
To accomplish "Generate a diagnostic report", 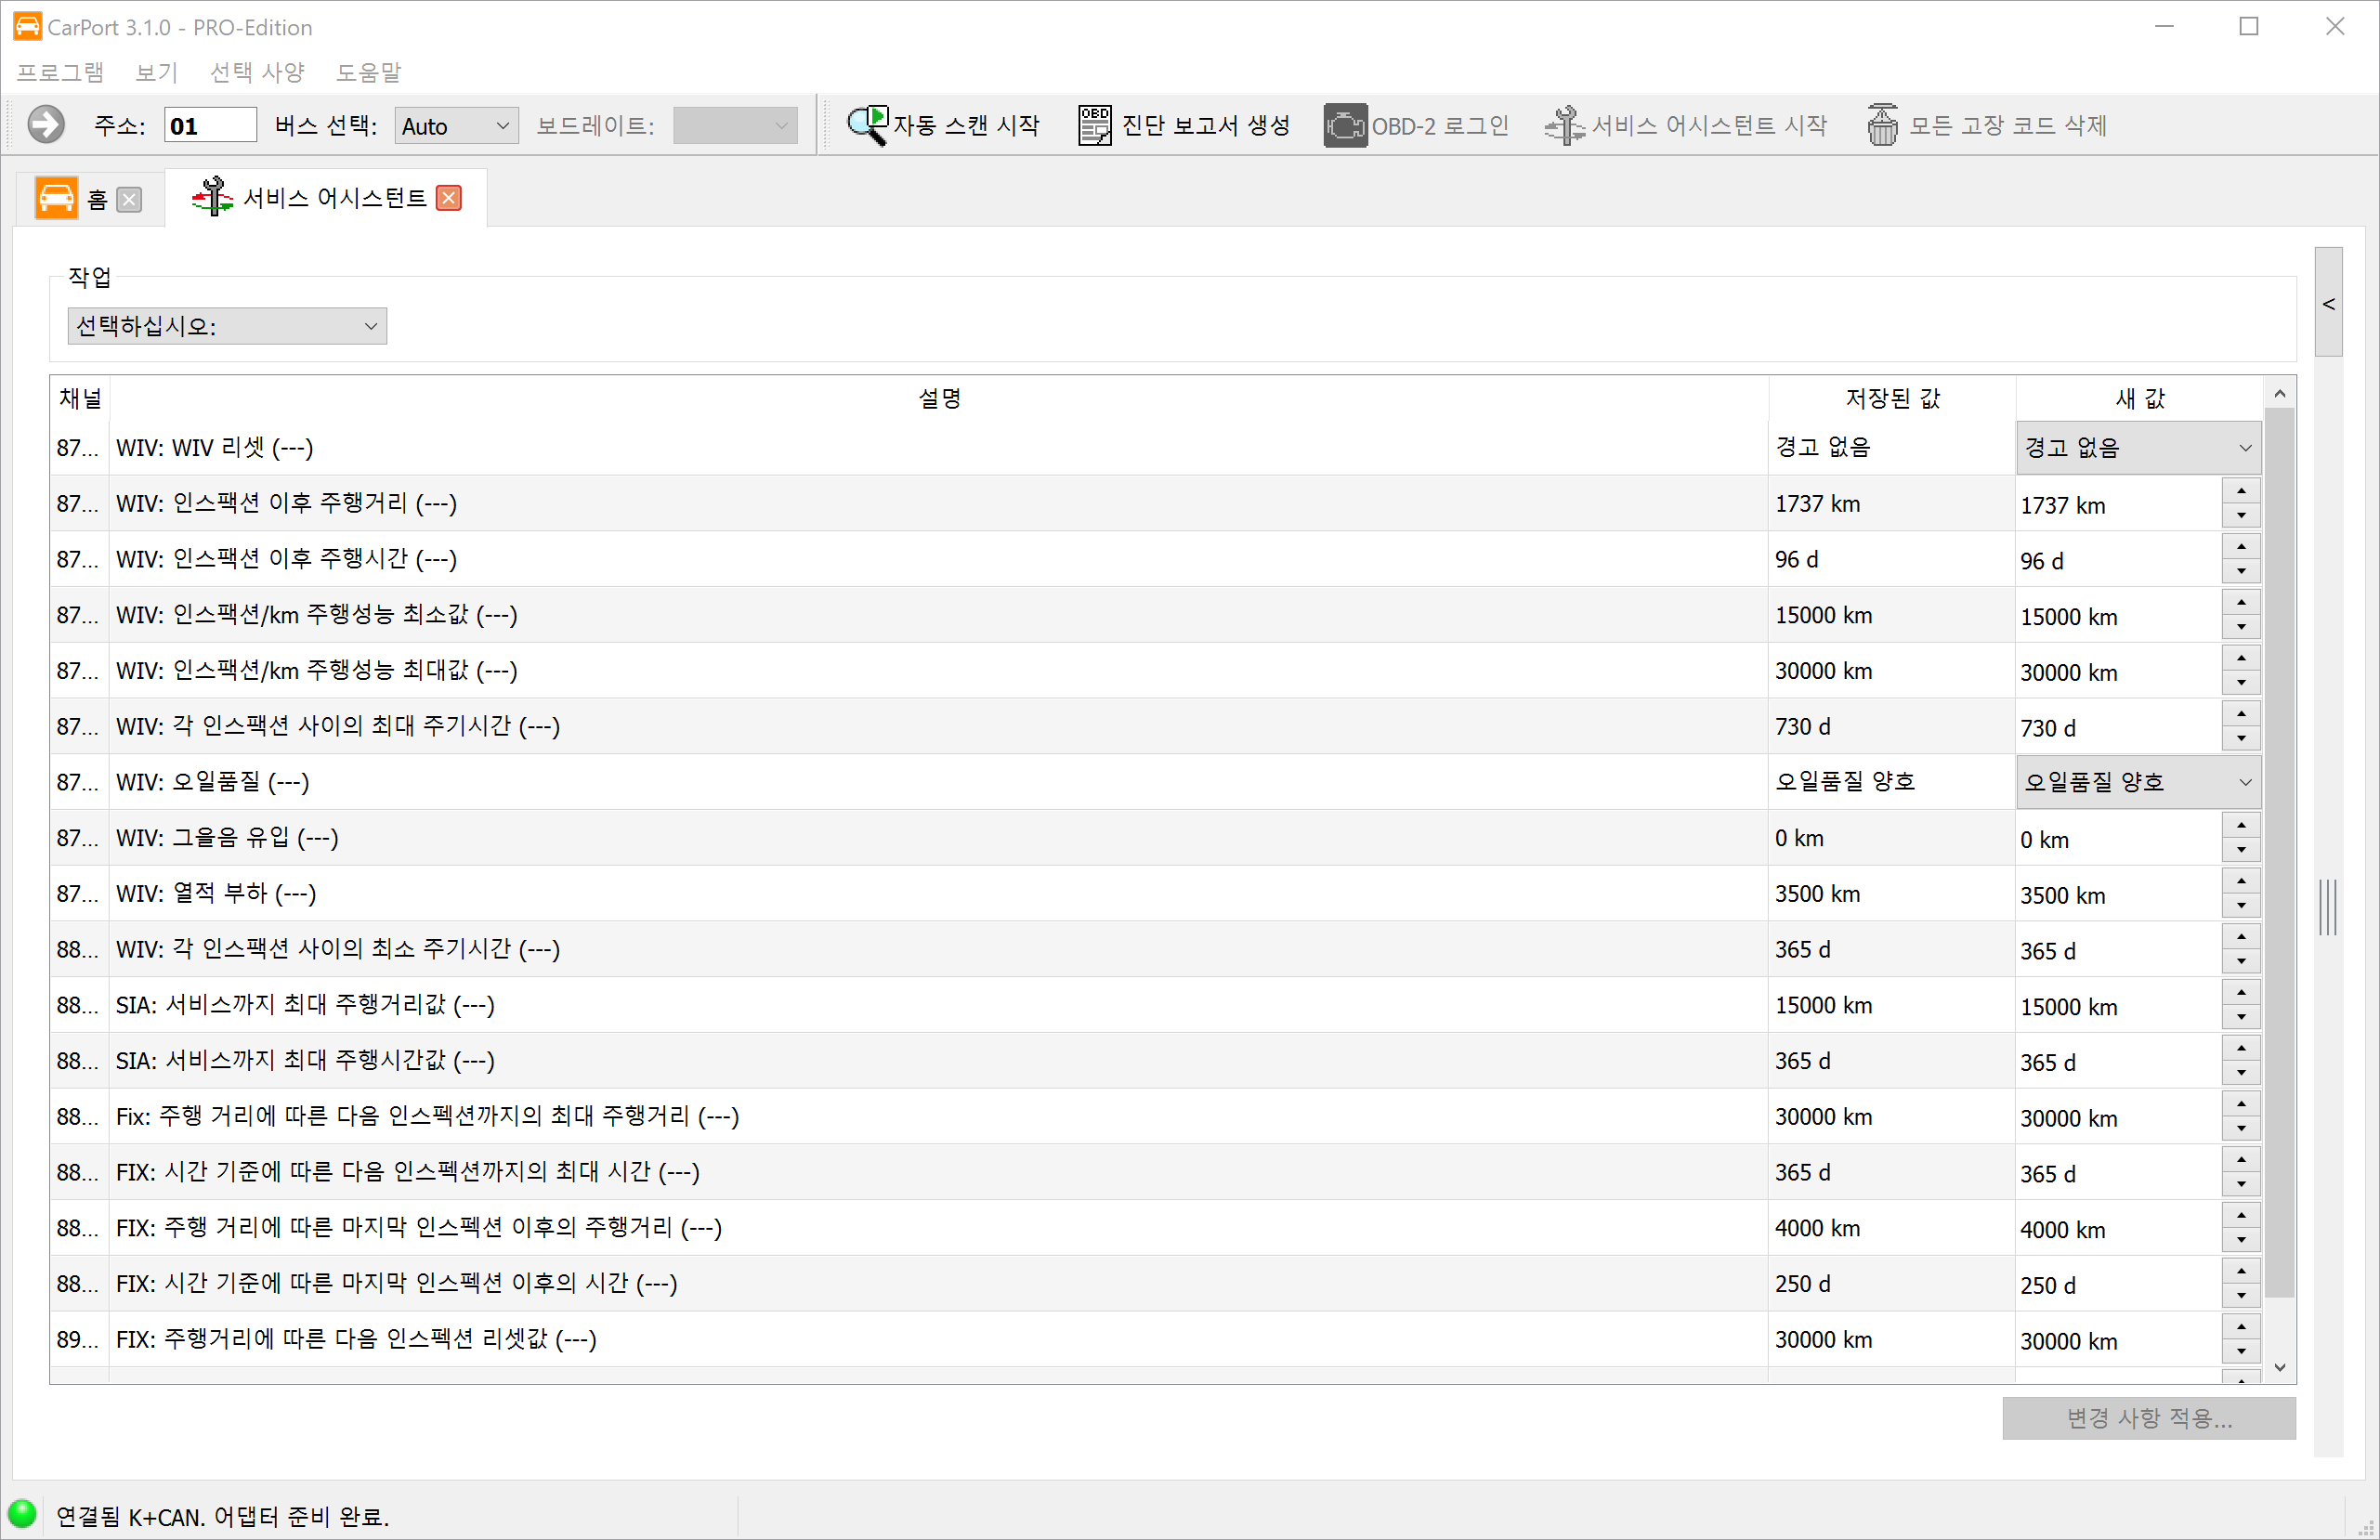I will (1185, 124).
